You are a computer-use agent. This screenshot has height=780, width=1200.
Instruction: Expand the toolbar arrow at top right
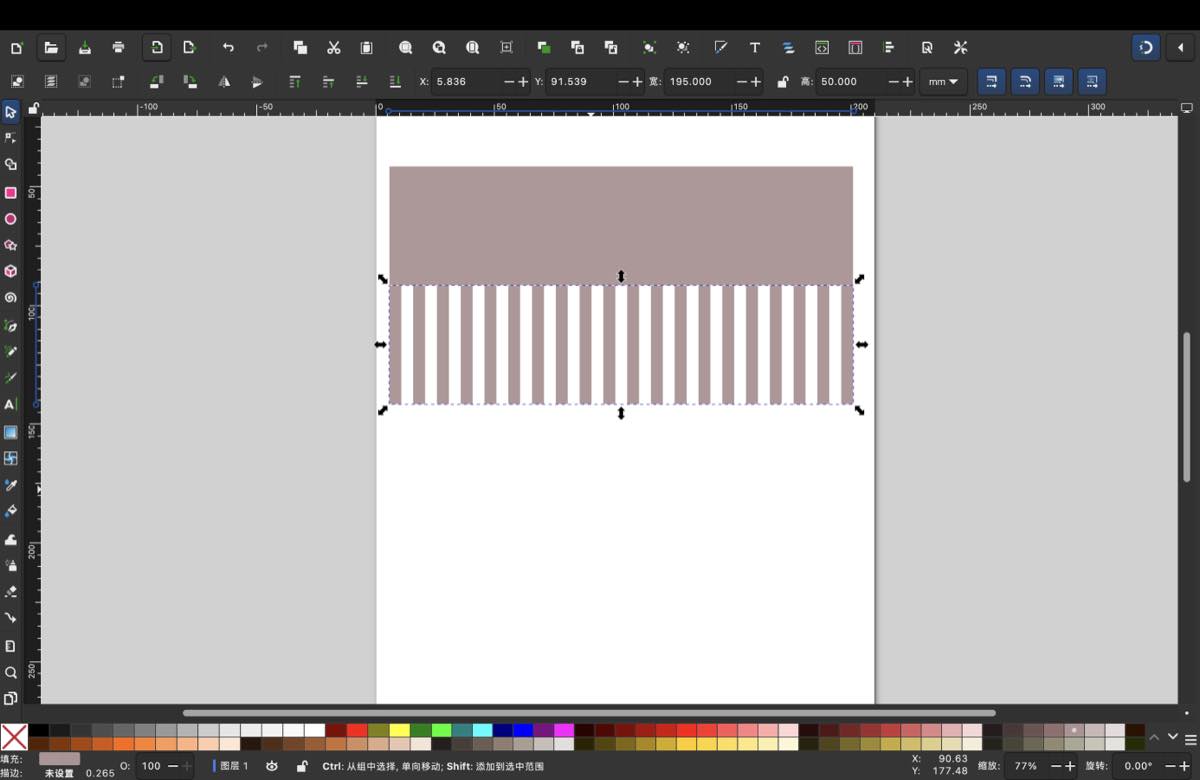click(x=1180, y=47)
